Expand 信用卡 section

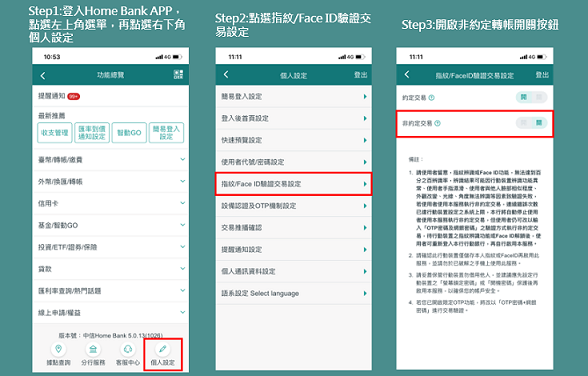(x=111, y=203)
